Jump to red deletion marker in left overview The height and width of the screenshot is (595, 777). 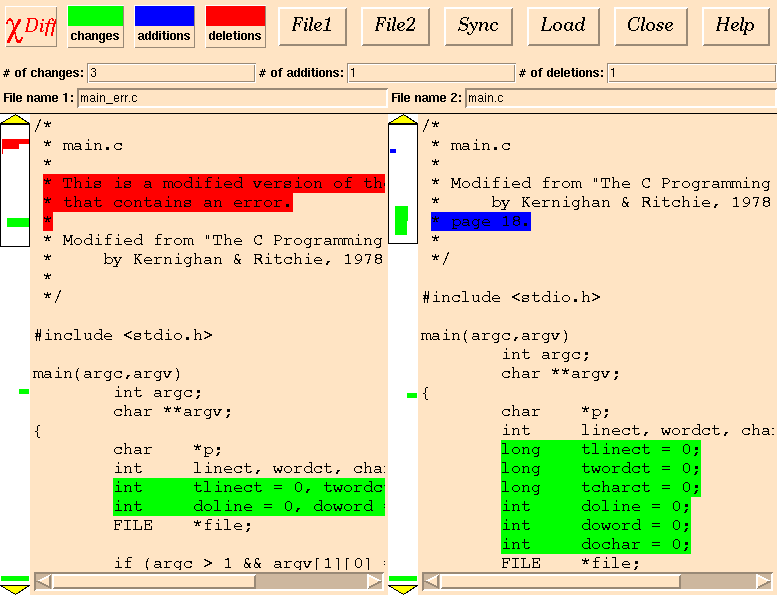tap(13, 145)
